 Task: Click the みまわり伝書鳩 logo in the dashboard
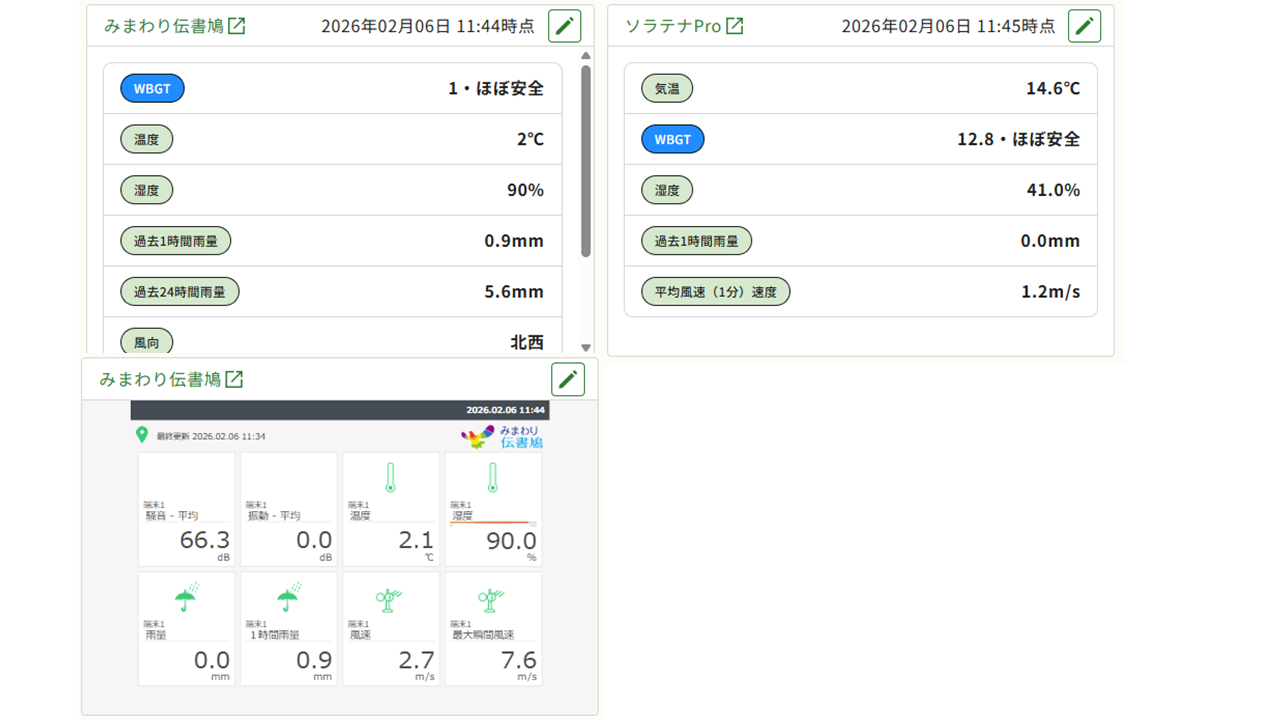coord(502,436)
